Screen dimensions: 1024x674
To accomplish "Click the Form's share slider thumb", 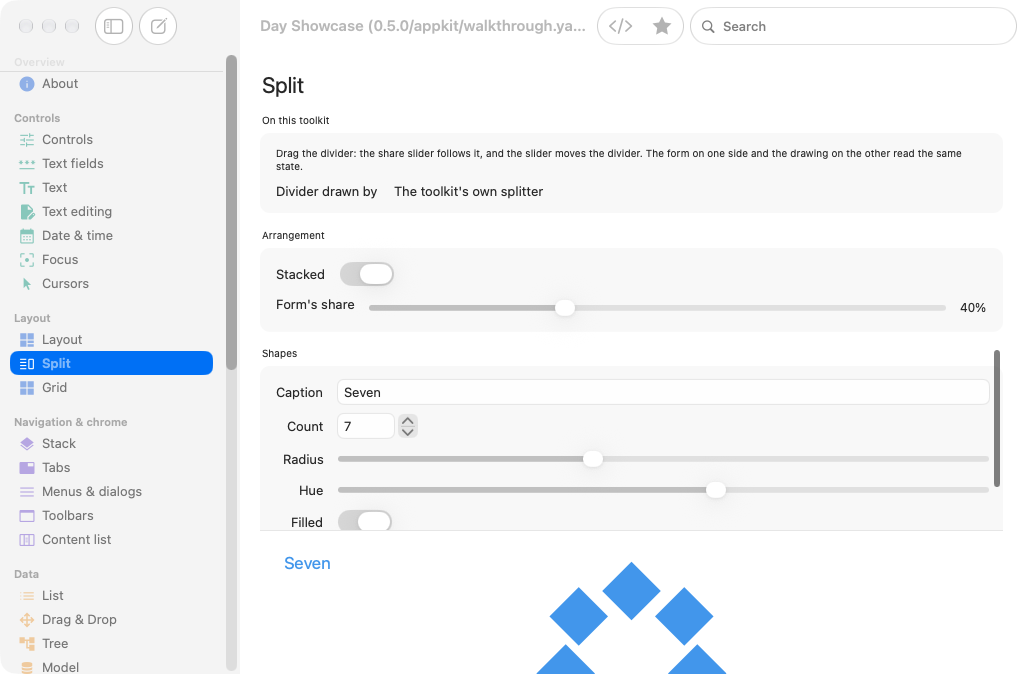I will point(565,308).
